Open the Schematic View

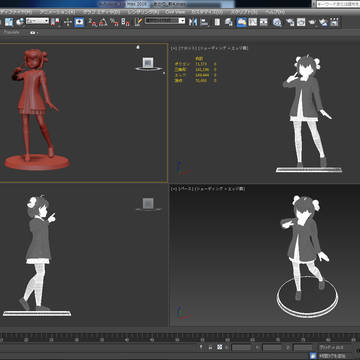coord(264,22)
